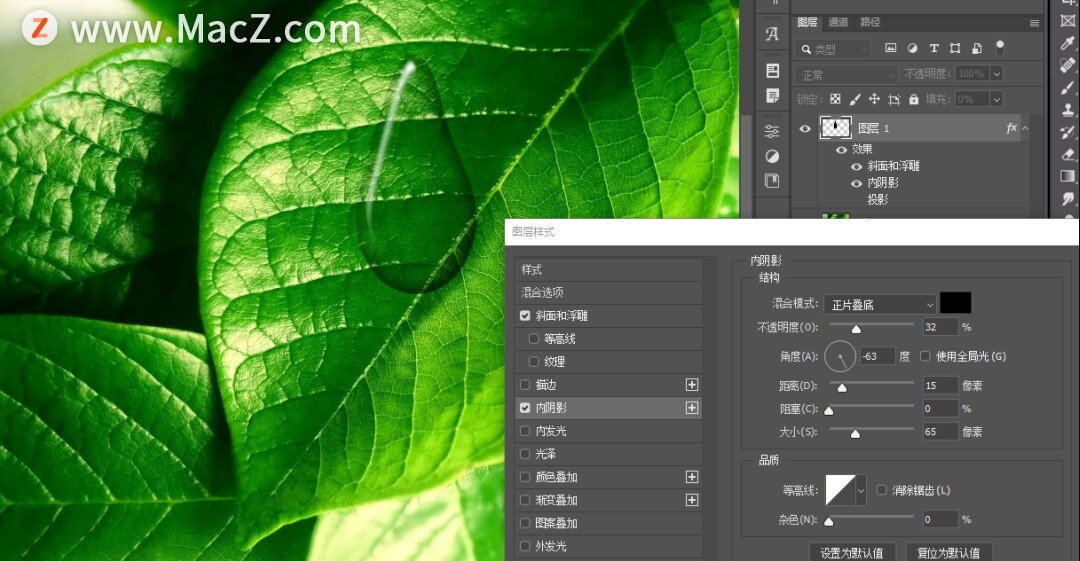Open the Glyphs panel icon (A)
The width and height of the screenshot is (1080, 561).
[772, 34]
